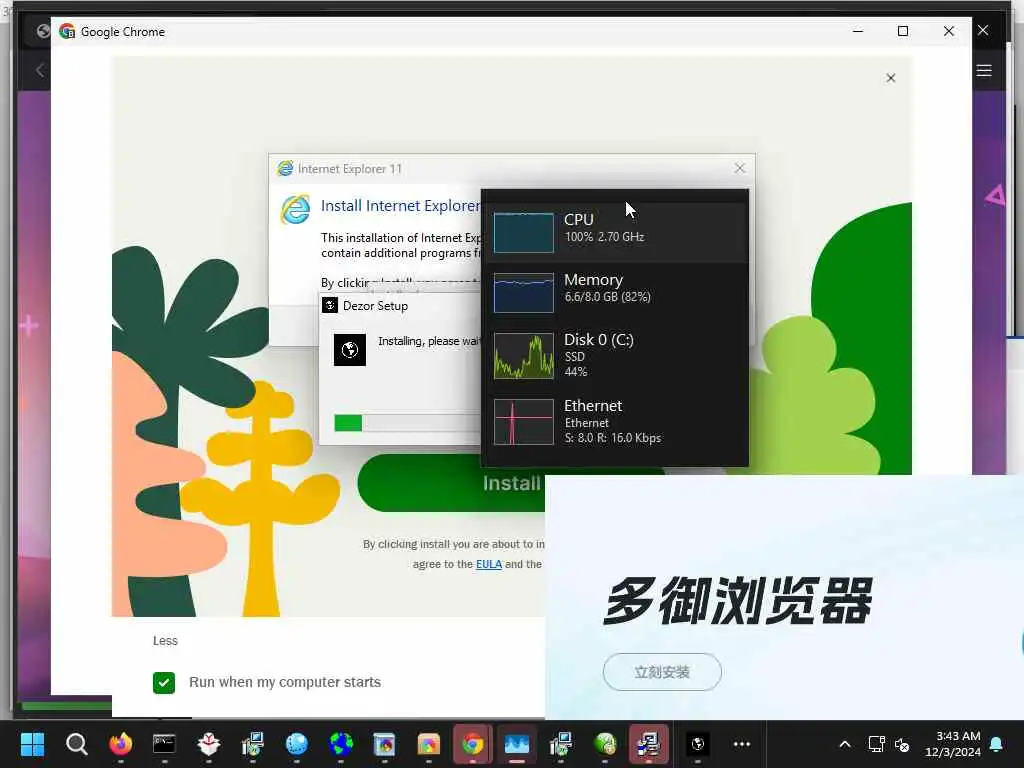
Task: Expand hidden system tray icons
Action: pyautogui.click(x=844, y=744)
